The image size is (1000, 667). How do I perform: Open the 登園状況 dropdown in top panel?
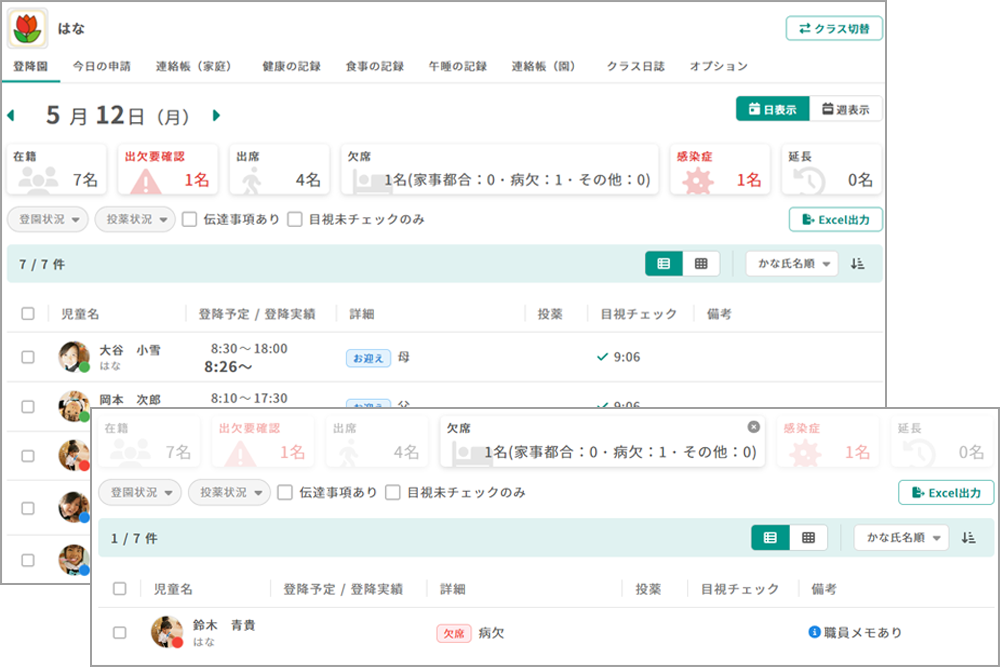(x=48, y=219)
